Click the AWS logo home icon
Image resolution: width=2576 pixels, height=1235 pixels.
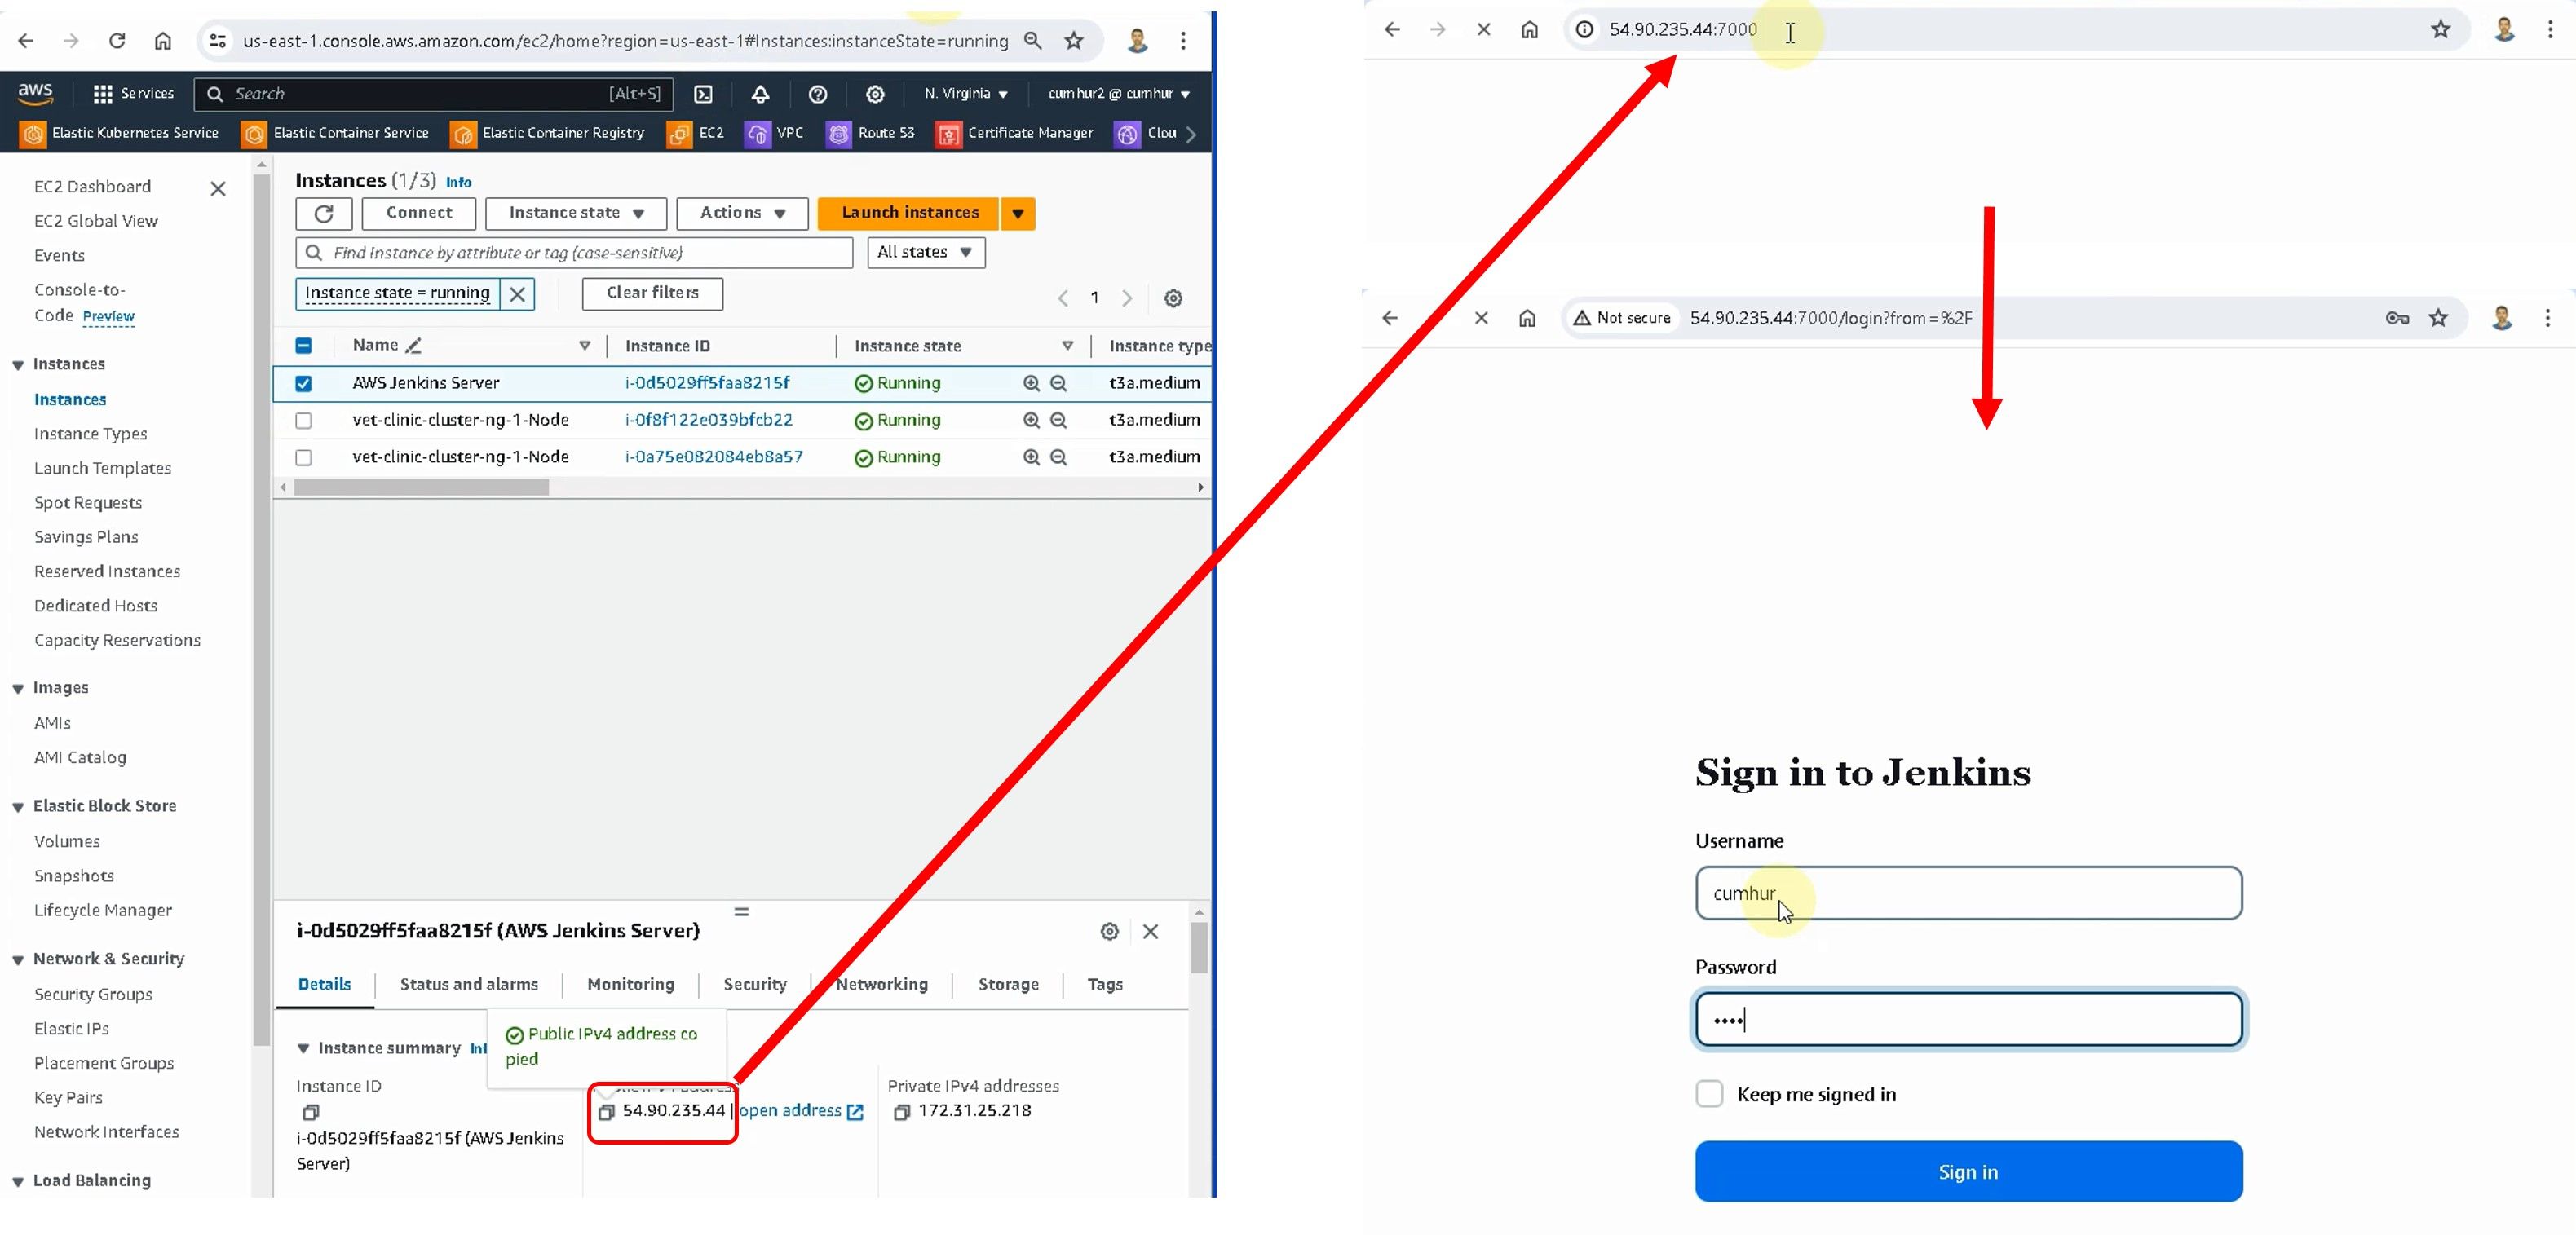coord(35,93)
